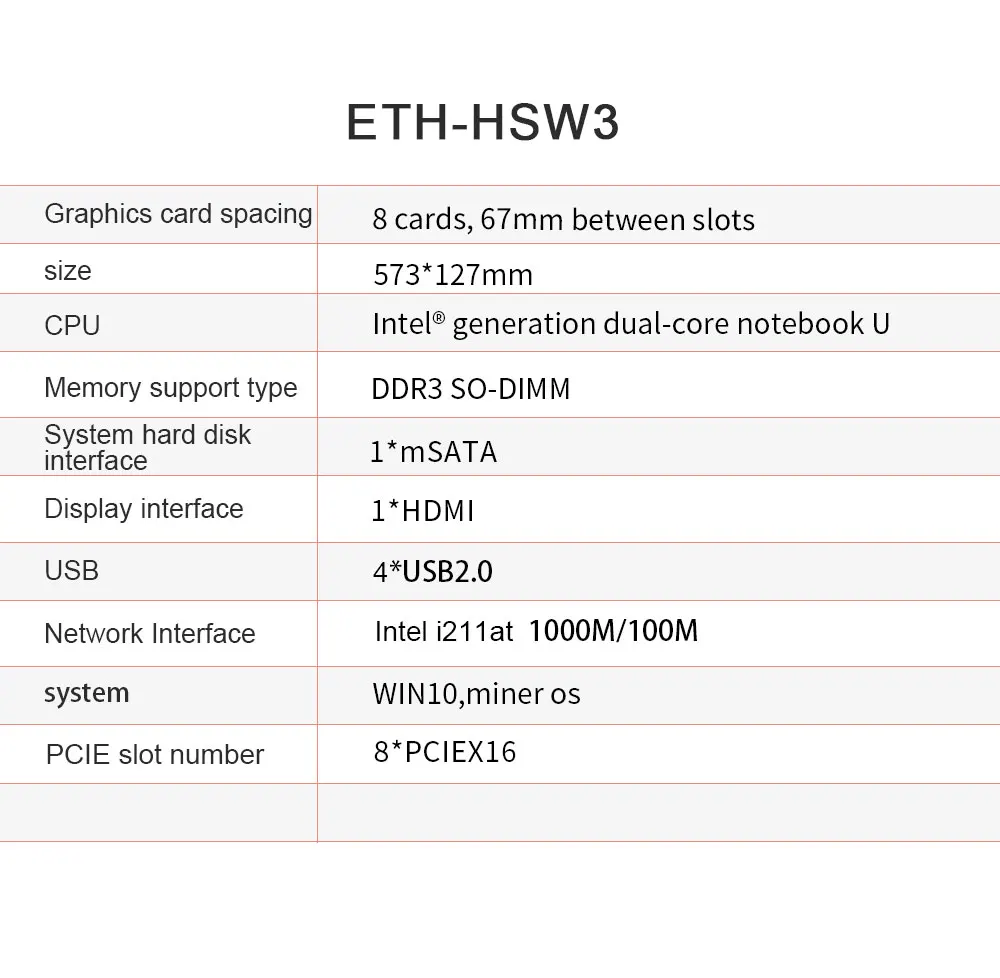Click the 8 cards, 67mm between slots value
Viewport: 1000px width, 978px height.
point(563,220)
